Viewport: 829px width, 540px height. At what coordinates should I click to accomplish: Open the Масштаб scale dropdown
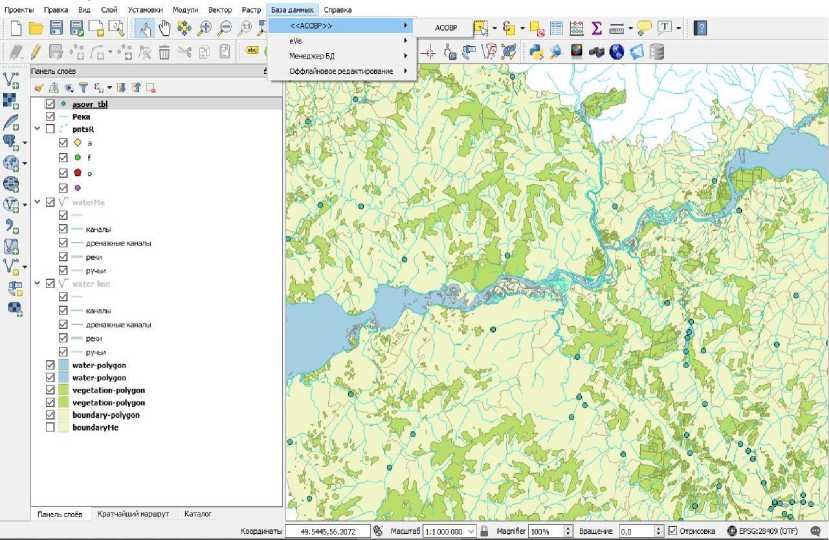(x=470, y=531)
